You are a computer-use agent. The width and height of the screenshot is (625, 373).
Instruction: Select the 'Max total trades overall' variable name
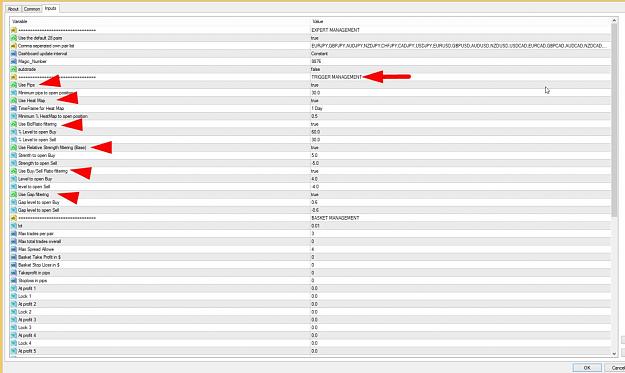40,241
